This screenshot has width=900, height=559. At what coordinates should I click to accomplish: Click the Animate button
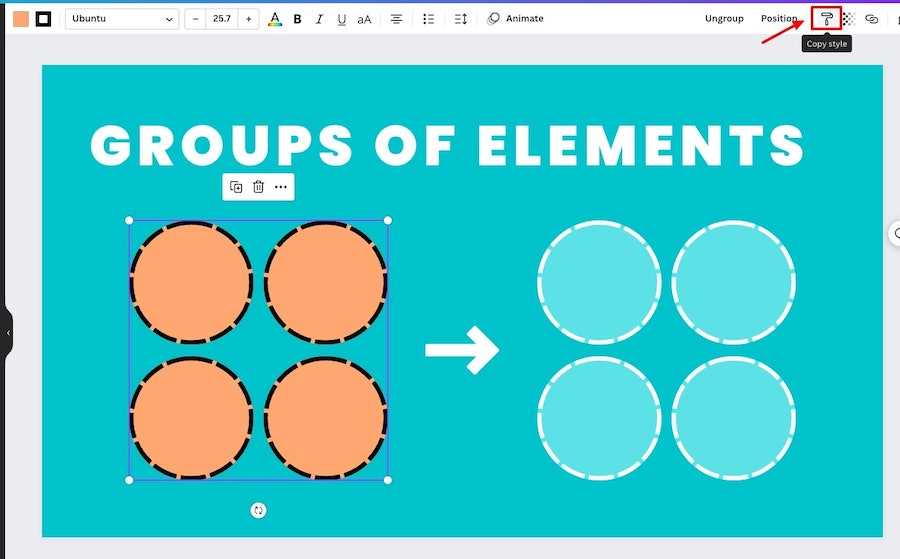[x=516, y=19]
